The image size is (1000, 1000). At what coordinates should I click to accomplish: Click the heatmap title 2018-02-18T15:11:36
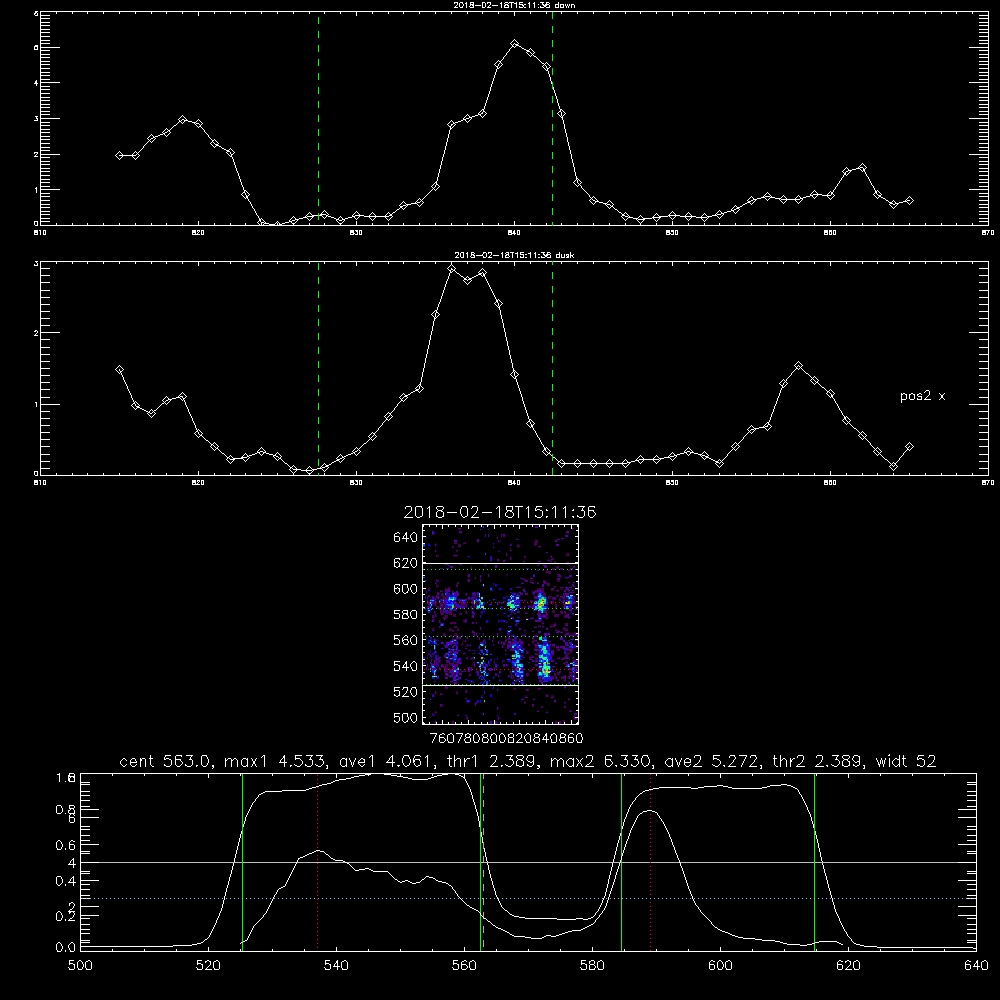500,512
